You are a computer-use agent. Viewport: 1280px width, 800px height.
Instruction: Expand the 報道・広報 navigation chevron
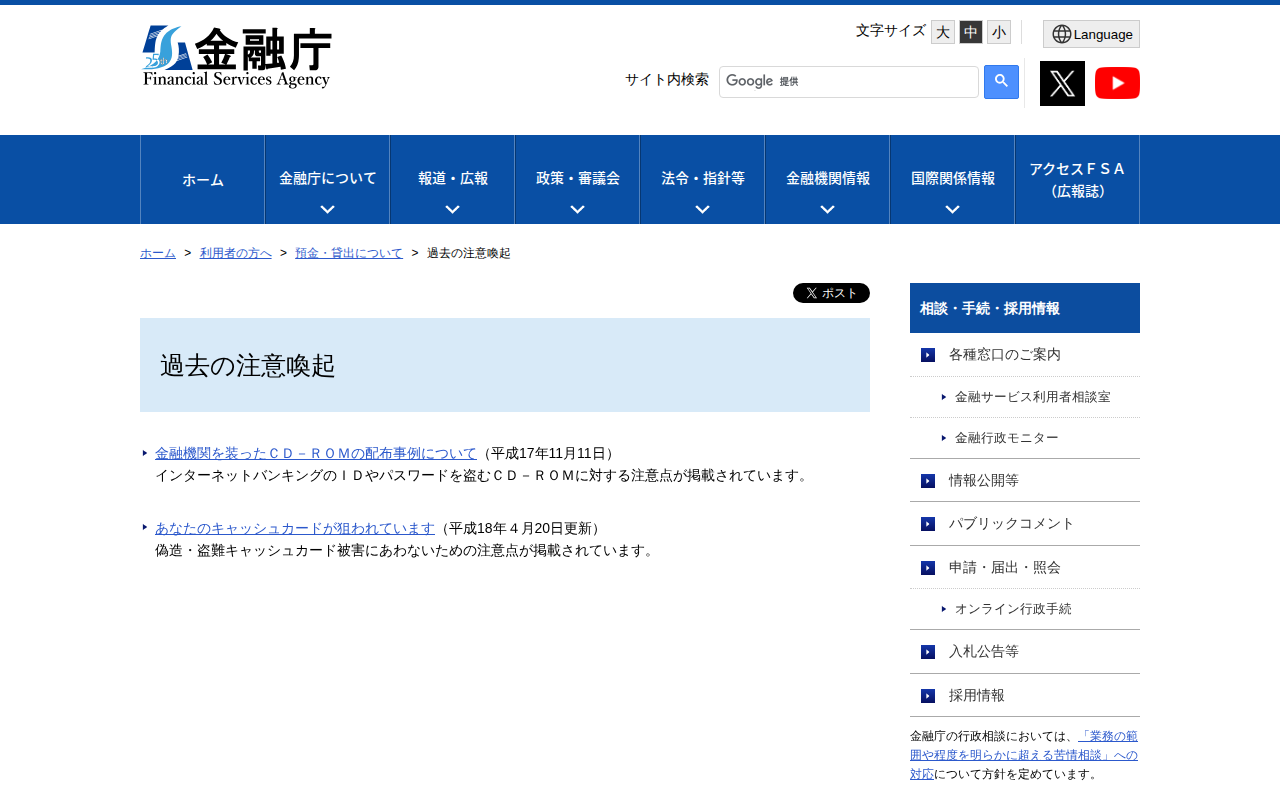pyautogui.click(x=452, y=210)
